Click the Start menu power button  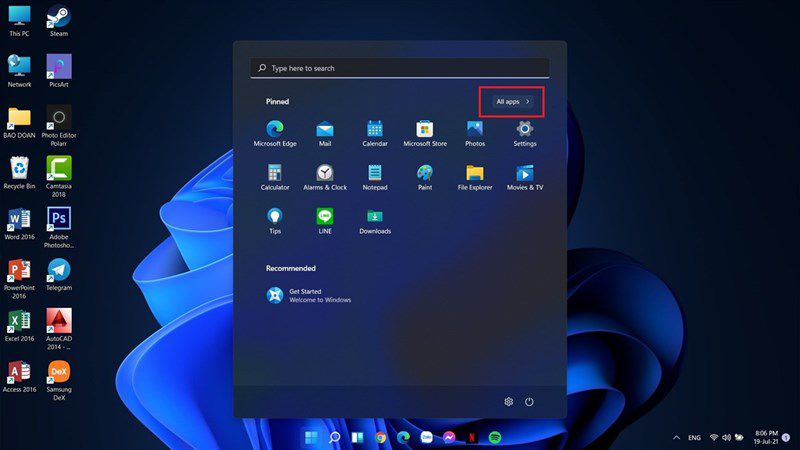529,402
